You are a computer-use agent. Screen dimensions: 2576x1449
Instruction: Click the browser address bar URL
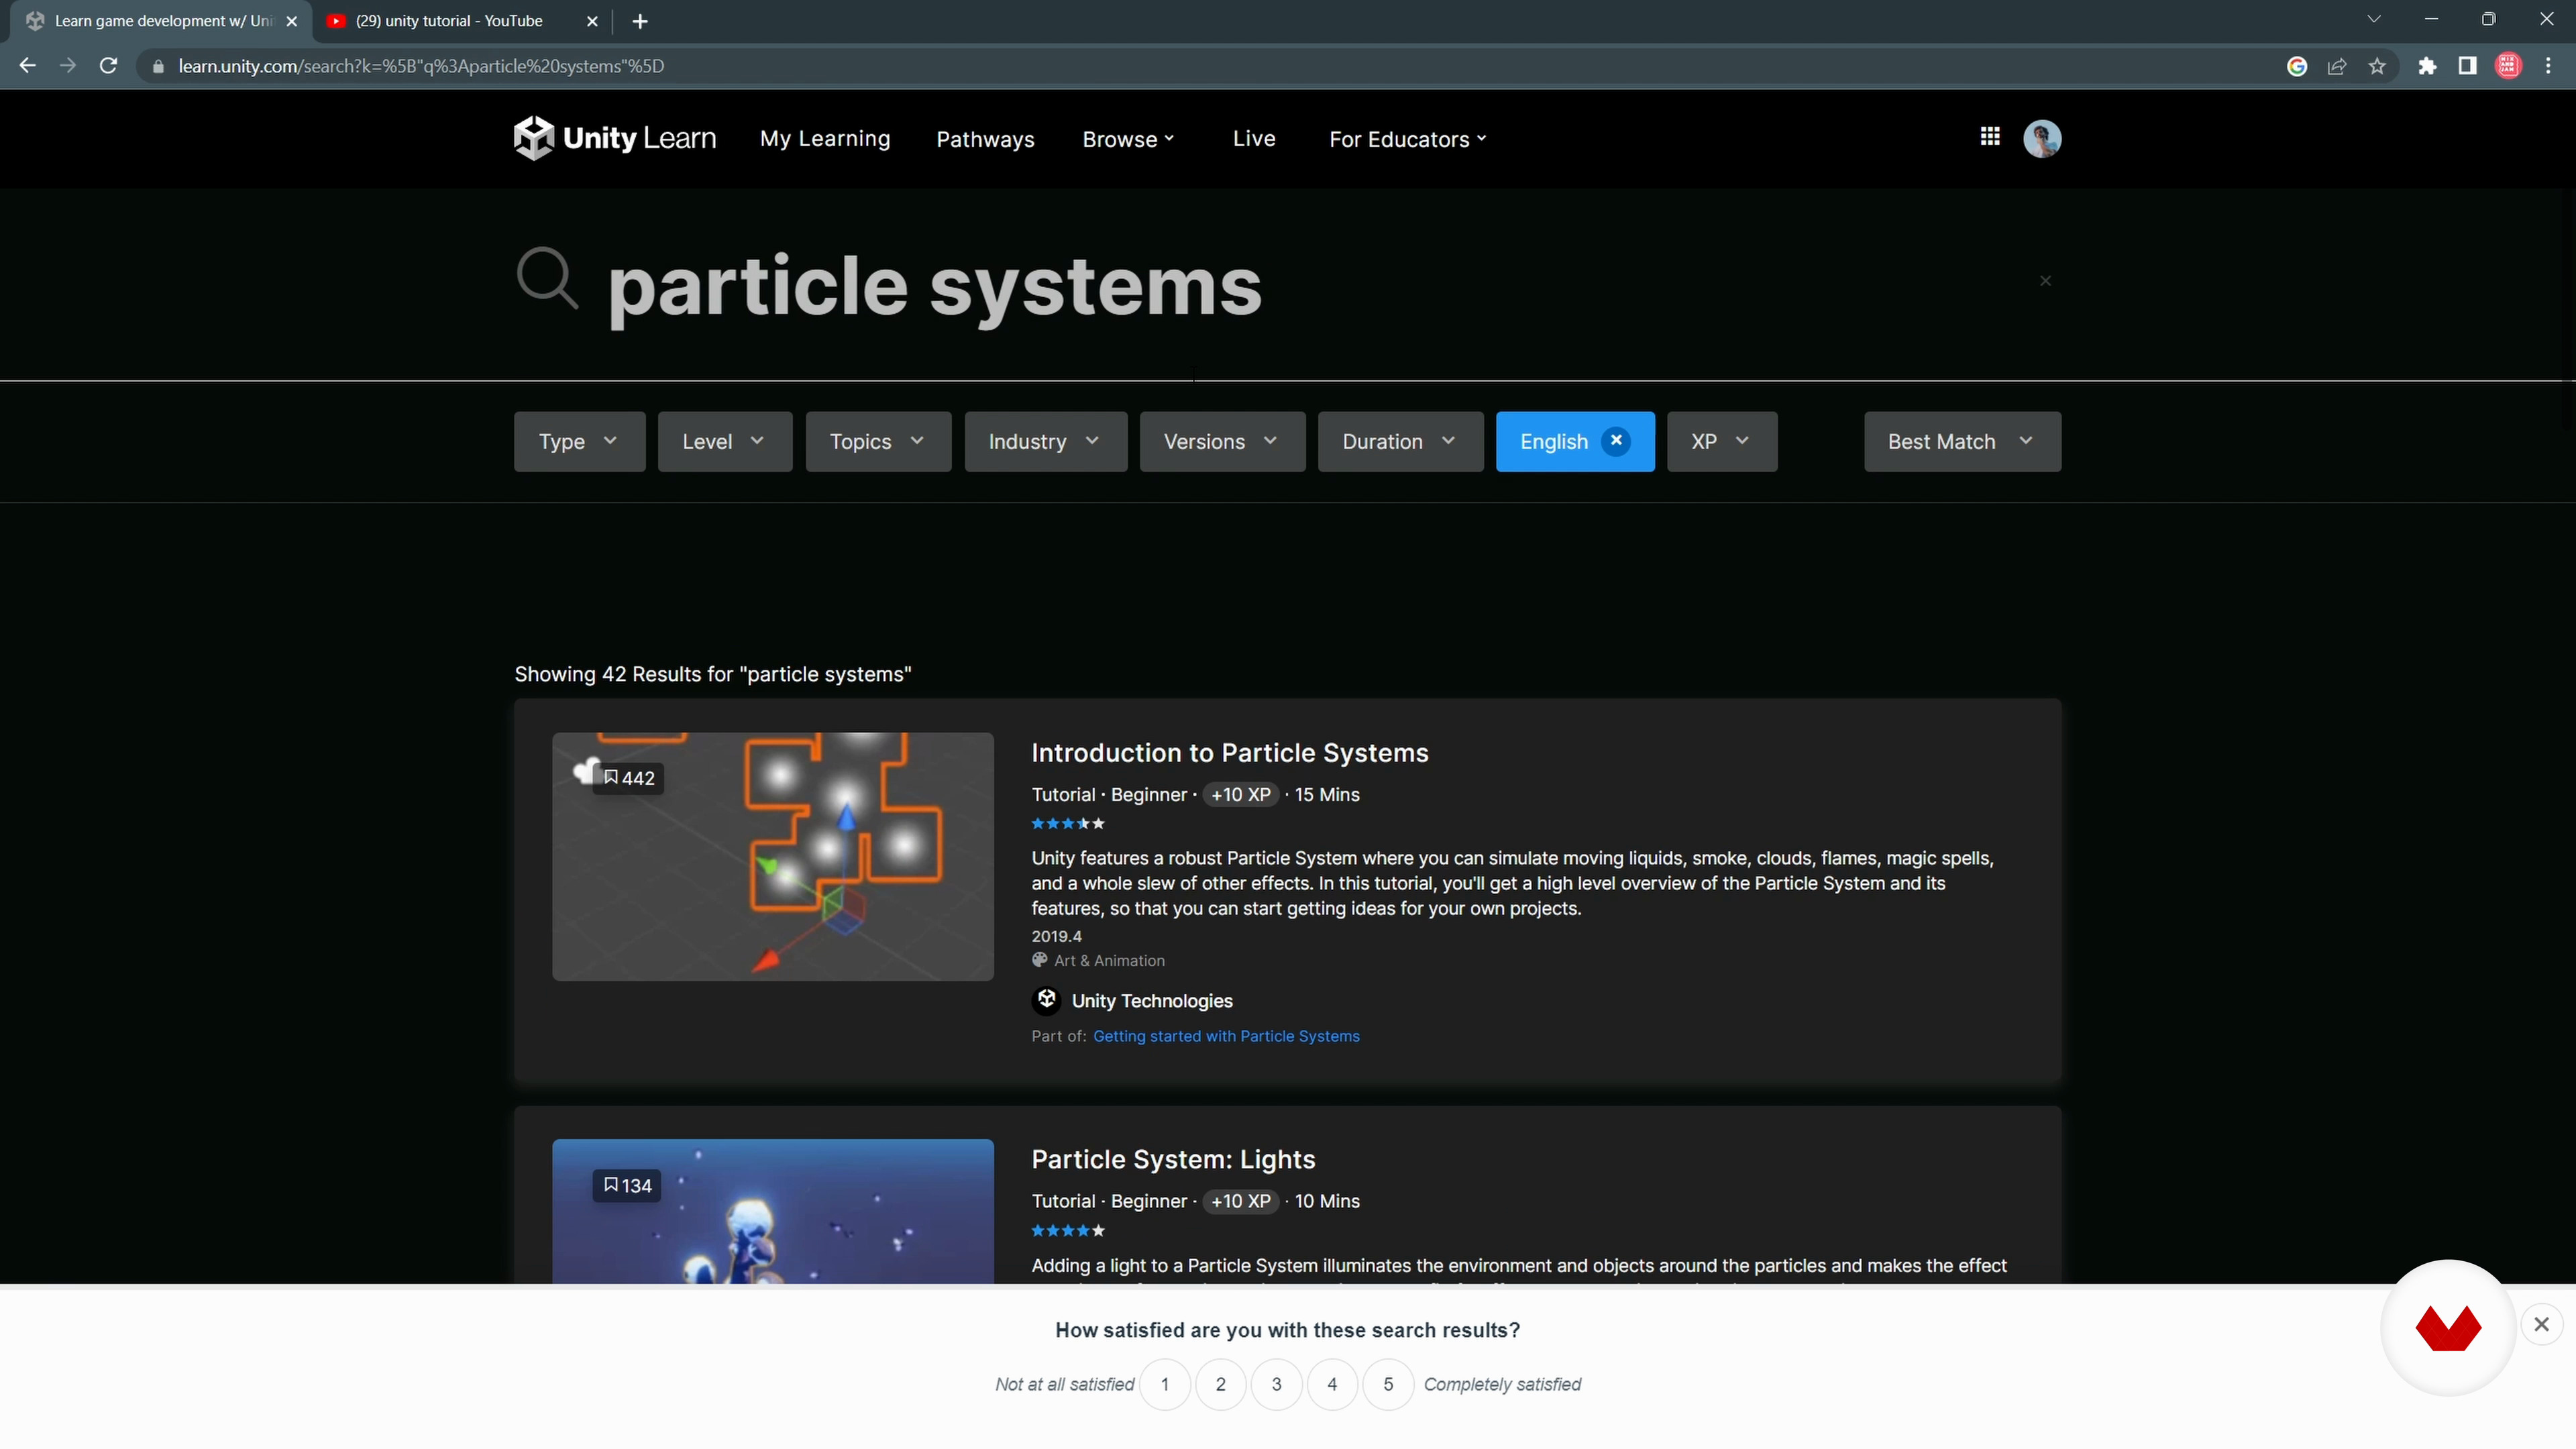(x=421, y=66)
